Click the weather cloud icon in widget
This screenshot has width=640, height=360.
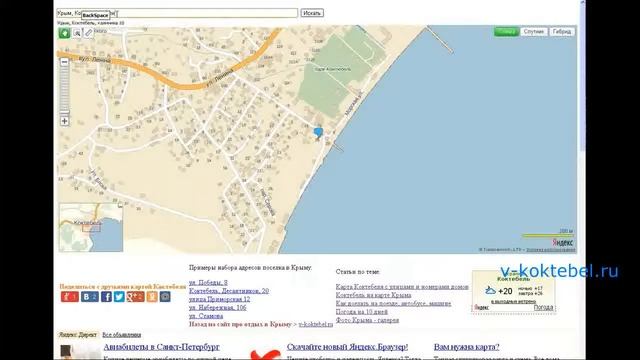point(490,291)
